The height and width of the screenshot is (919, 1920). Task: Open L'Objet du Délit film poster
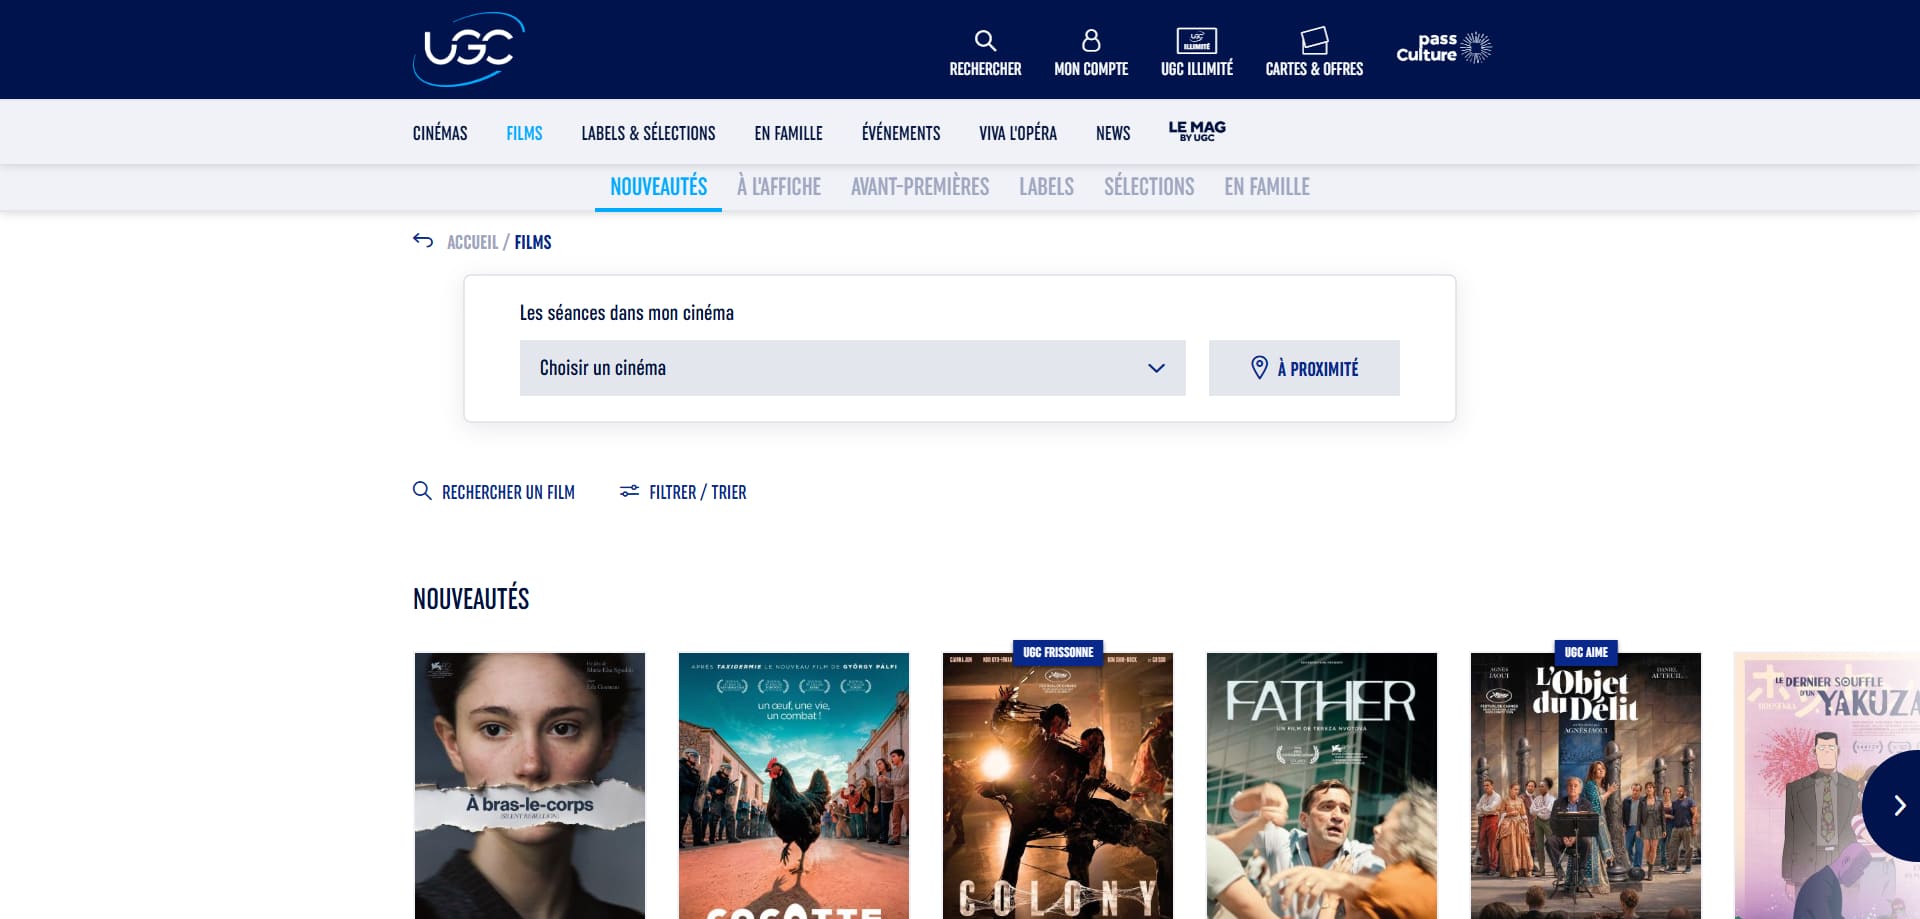[x=1586, y=786]
